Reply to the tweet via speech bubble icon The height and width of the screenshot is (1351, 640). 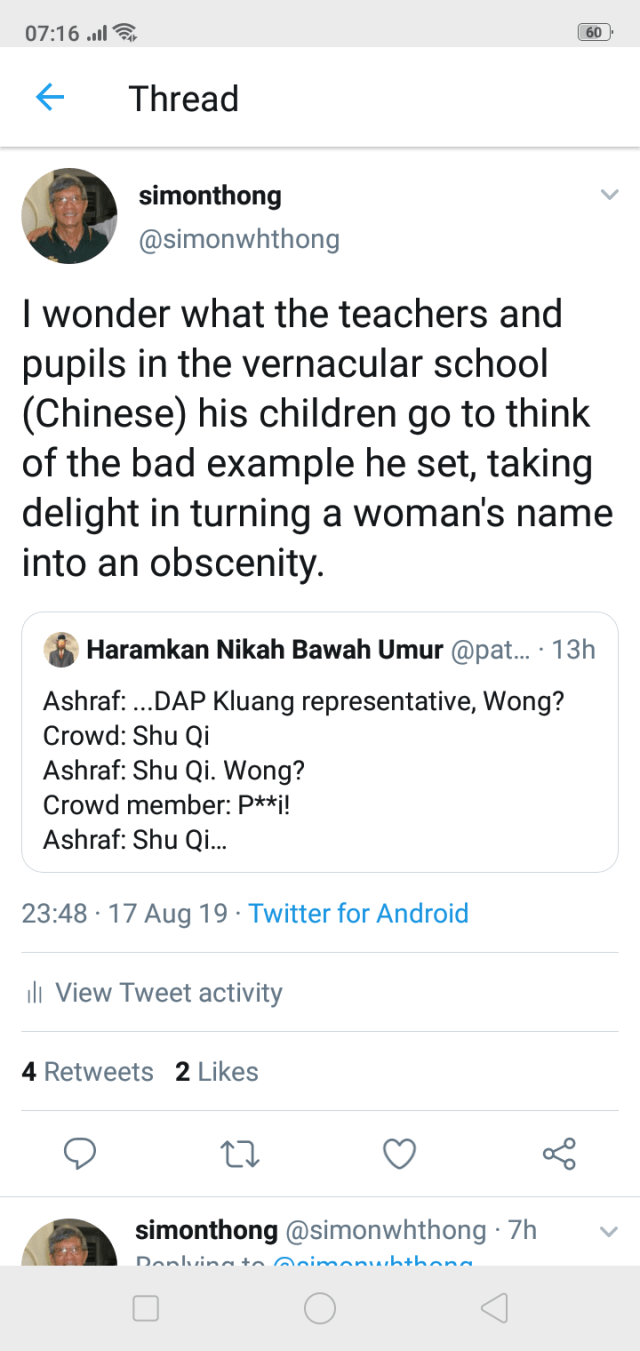[x=80, y=1154]
